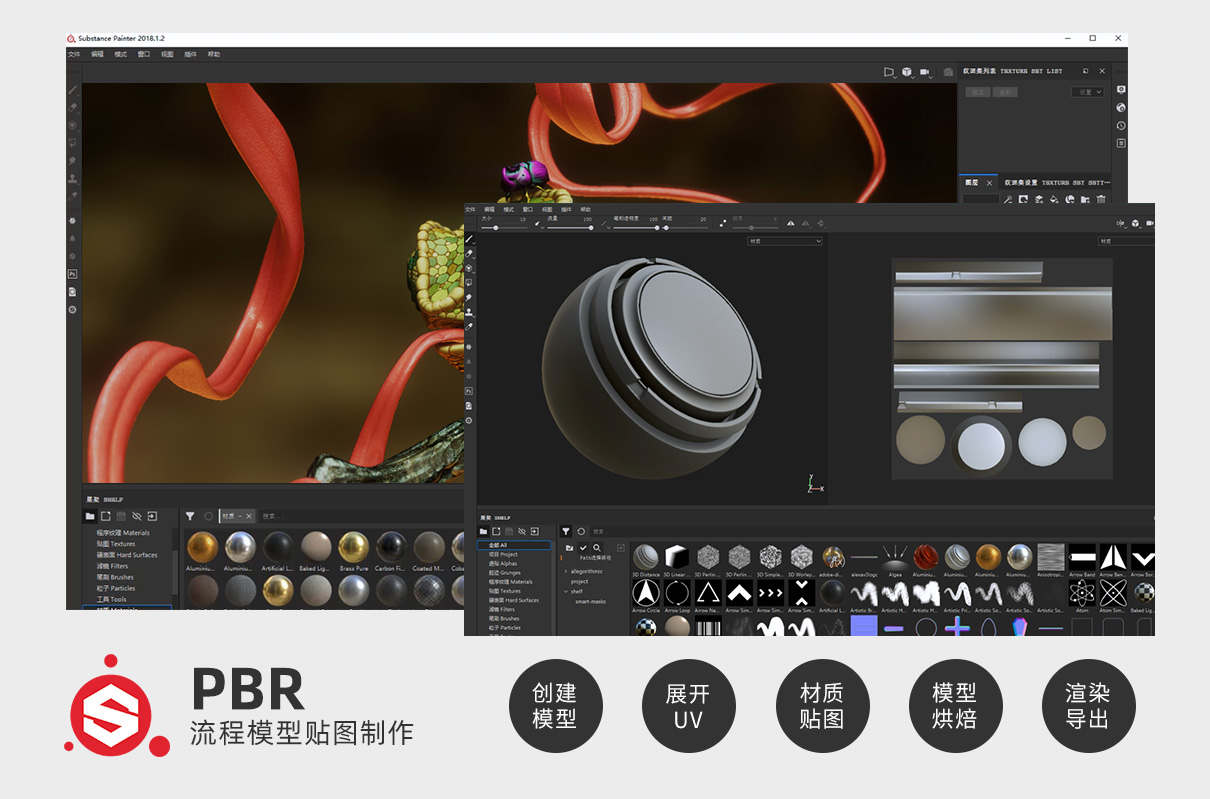1210x799 pixels.
Task: Open 材质 dropdown in front 3D viewport
Action: pyautogui.click(x=785, y=241)
